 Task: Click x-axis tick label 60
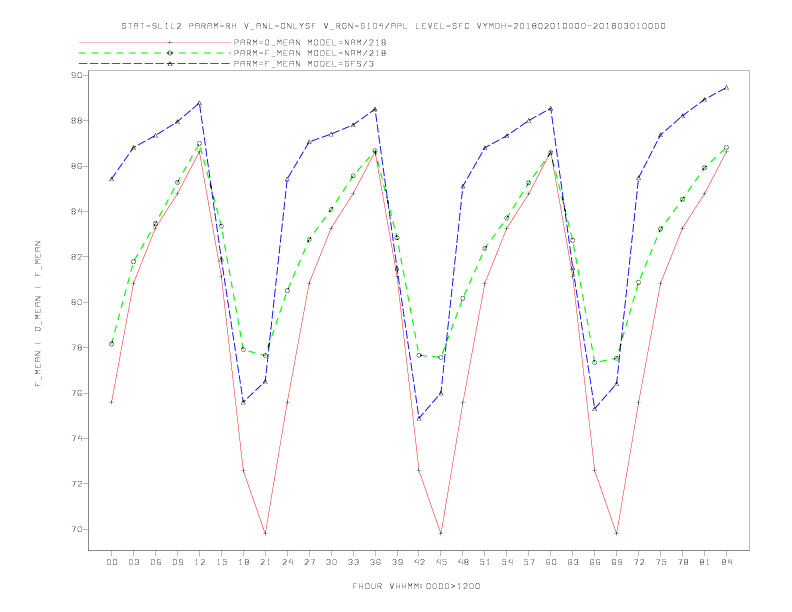click(x=551, y=562)
